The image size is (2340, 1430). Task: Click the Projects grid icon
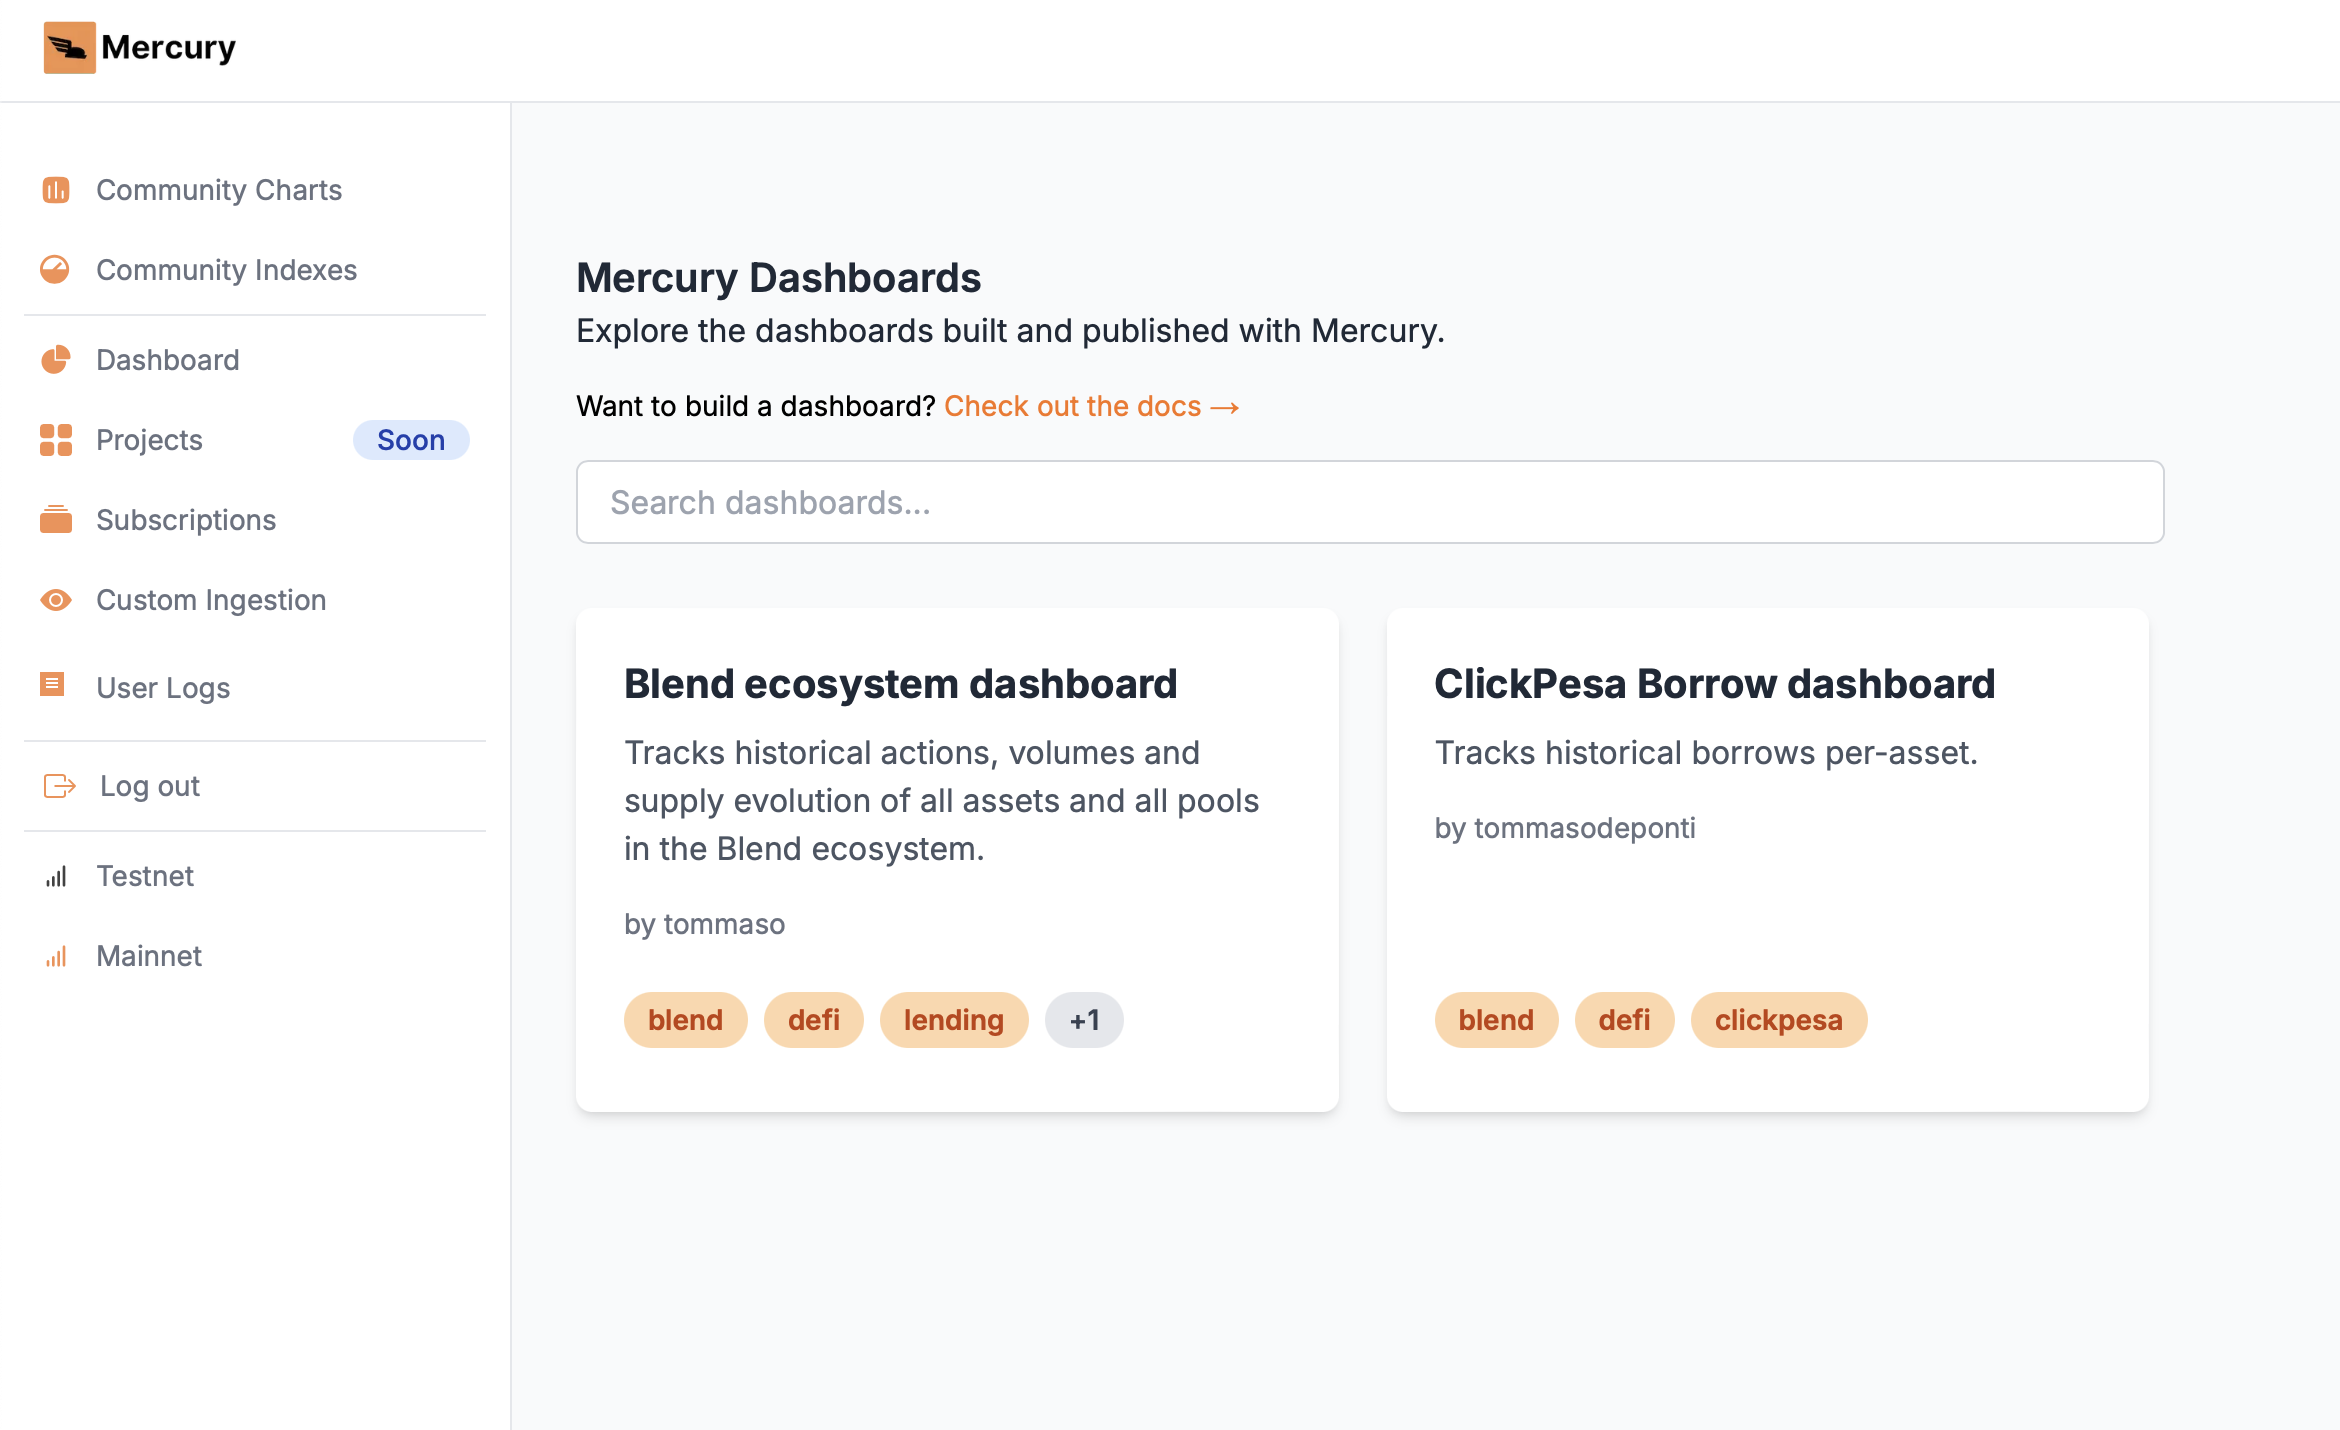tap(56, 440)
